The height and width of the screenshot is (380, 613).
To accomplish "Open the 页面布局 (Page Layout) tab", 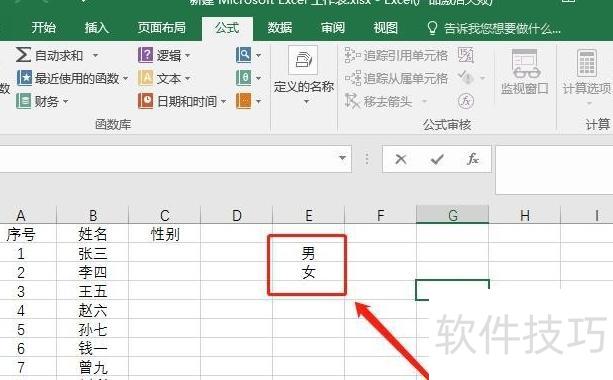I will click(161, 28).
